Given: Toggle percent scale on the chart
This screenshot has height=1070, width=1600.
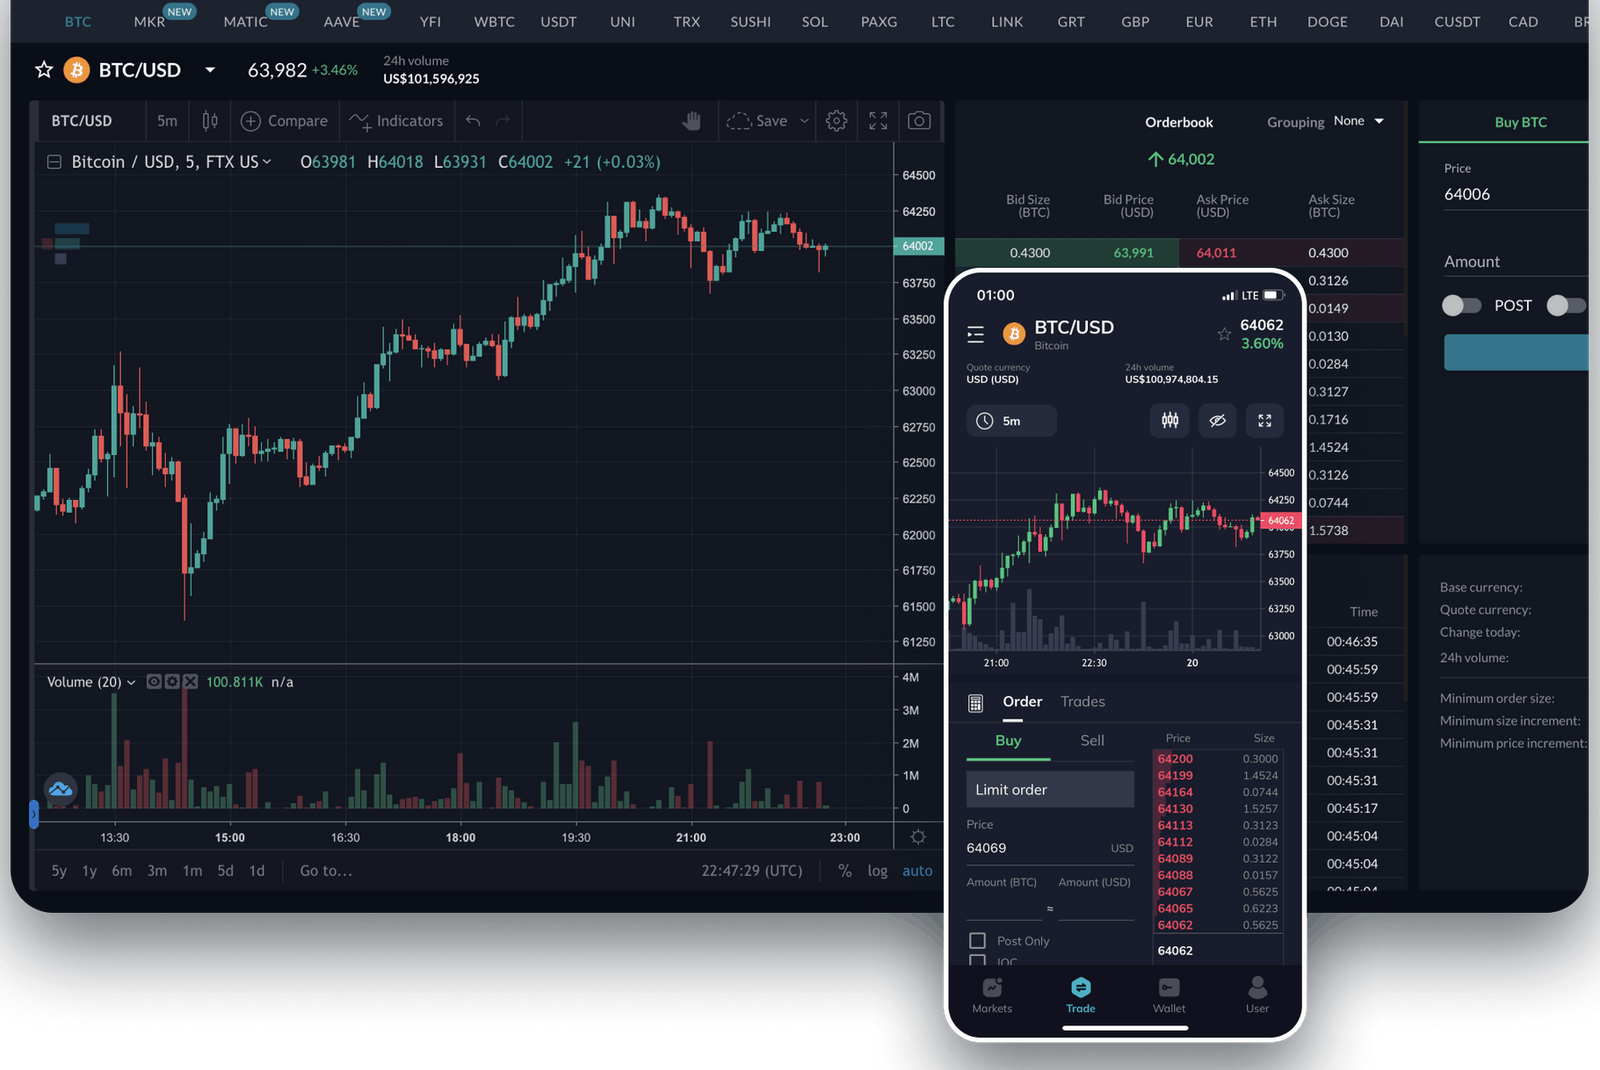Looking at the screenshot, I should point(845,871).
